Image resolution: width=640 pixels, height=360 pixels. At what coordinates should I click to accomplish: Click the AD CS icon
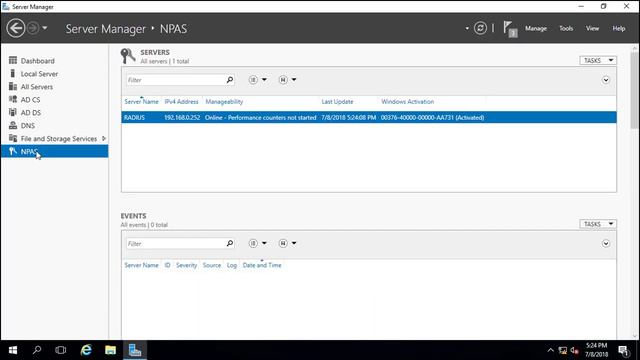pos(13,99)
